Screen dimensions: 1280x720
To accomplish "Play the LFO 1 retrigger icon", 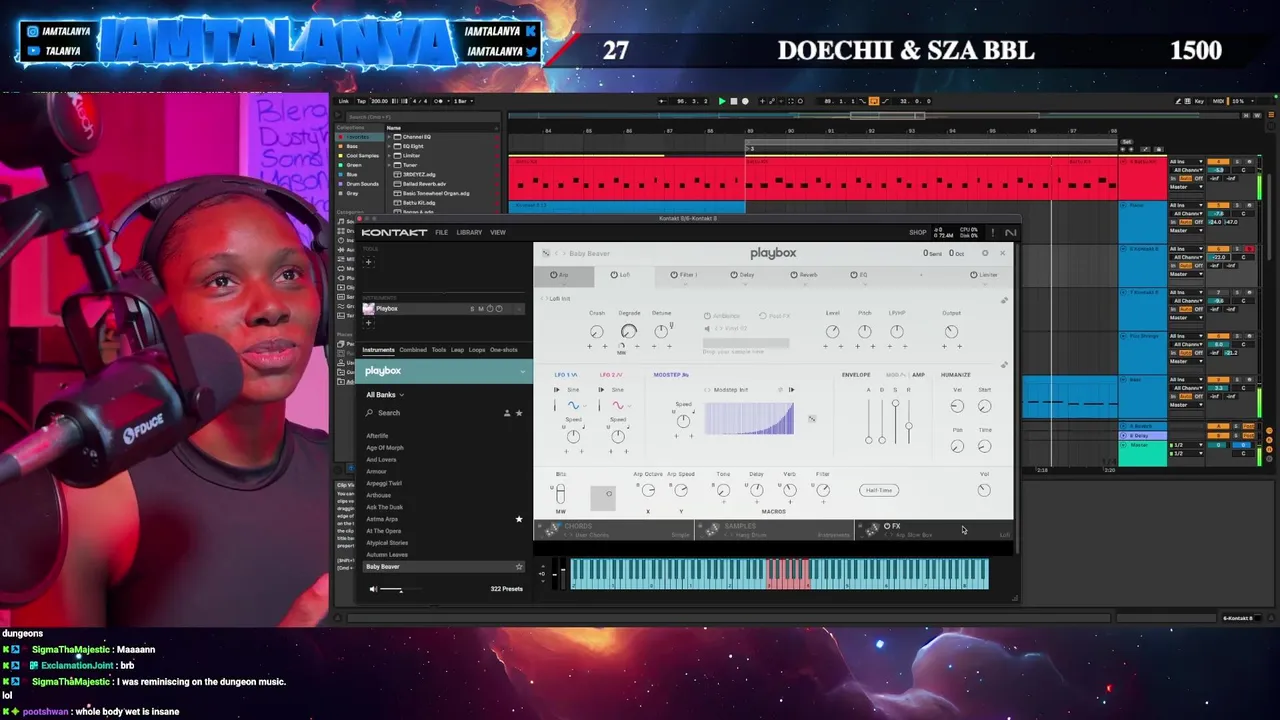I will click(x=556, y=389).
